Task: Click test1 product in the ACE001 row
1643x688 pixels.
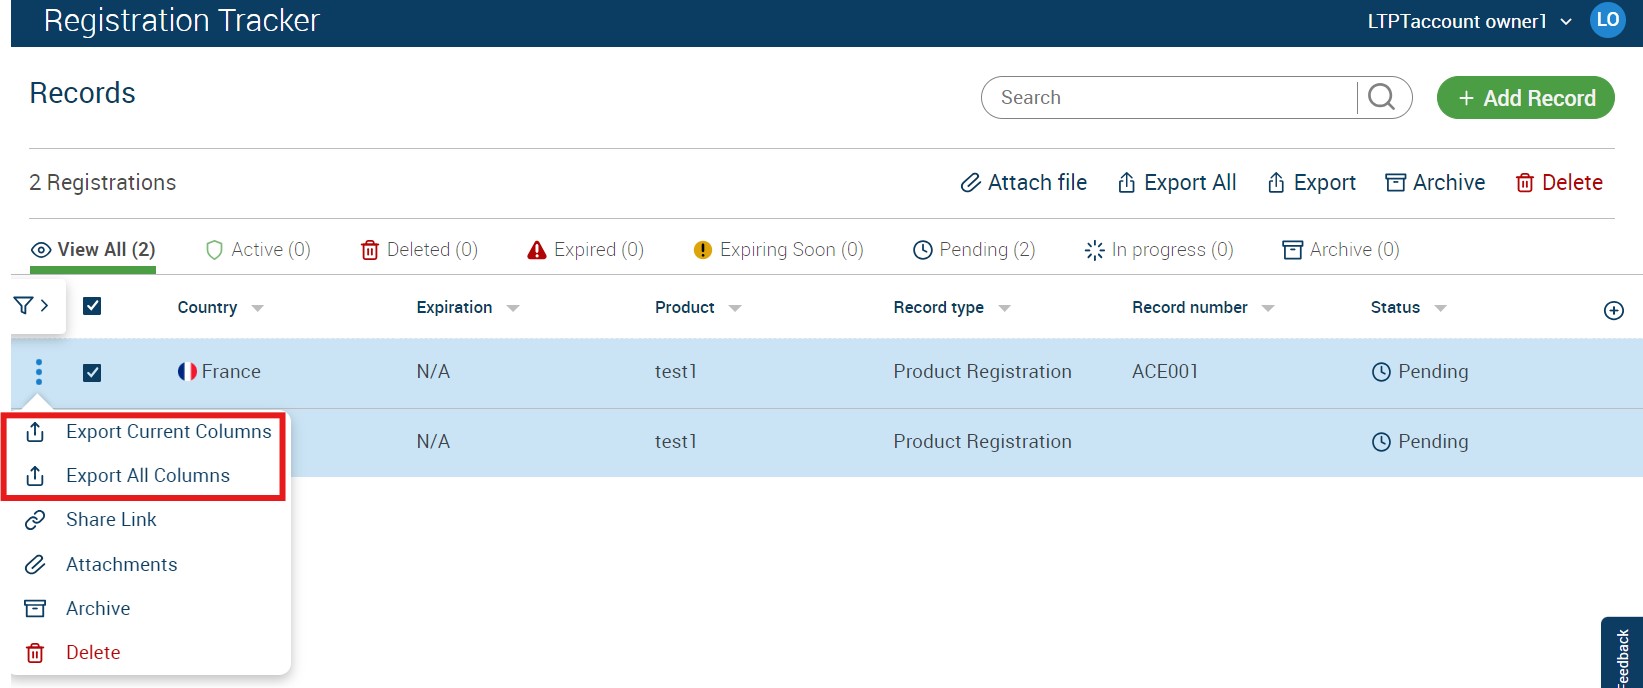Action: click(x=676, y=372)
